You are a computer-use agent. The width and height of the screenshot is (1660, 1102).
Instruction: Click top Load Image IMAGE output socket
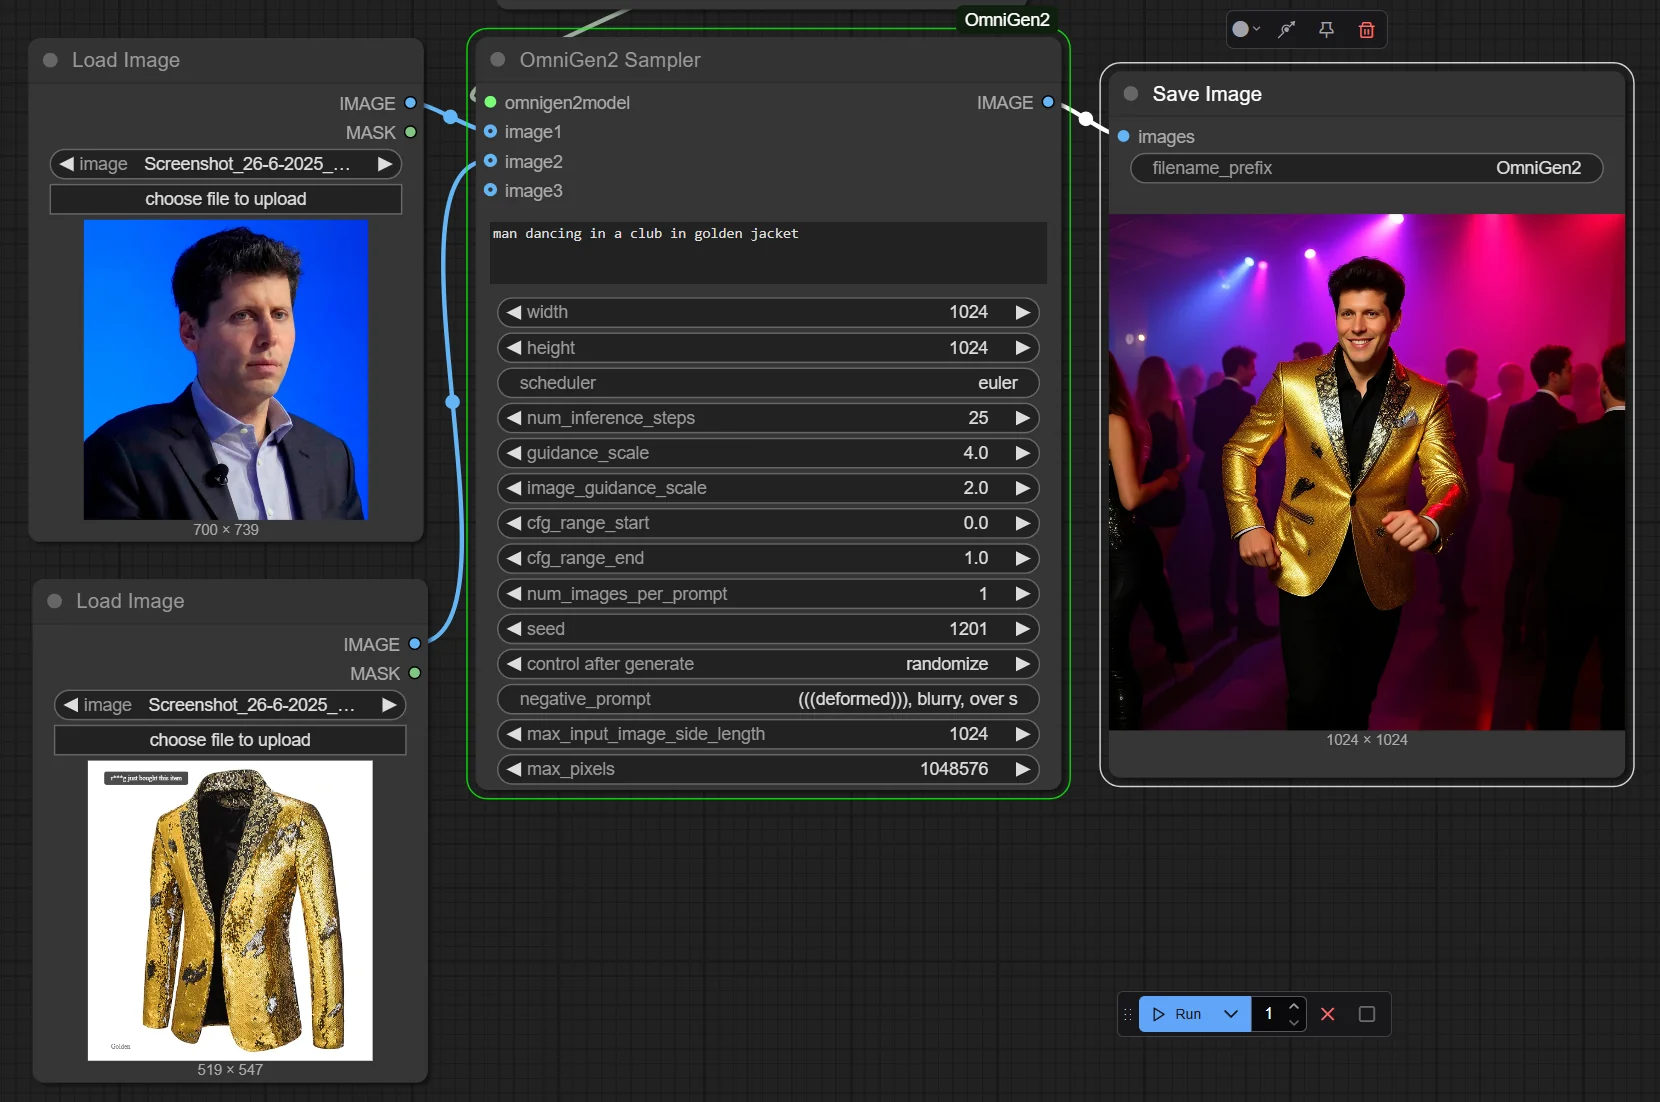click(x=410, y=103)
